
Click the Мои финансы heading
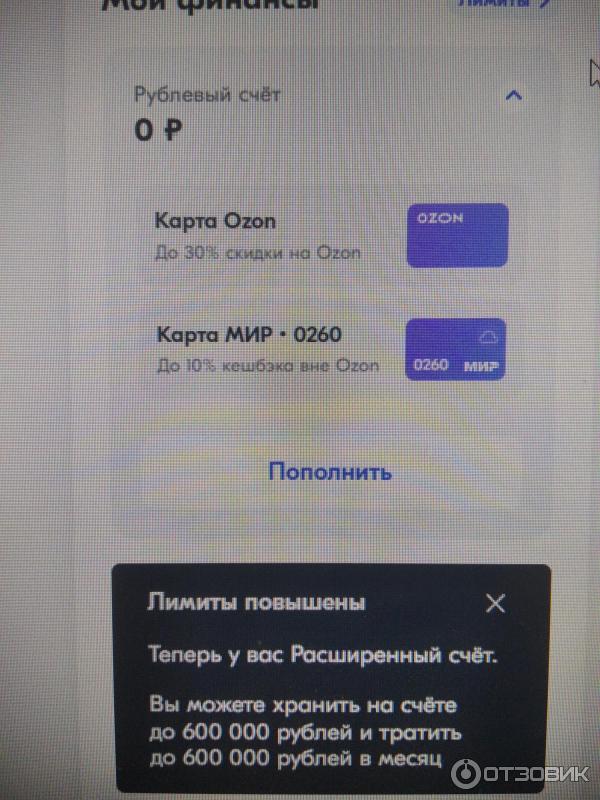point(210,4)
